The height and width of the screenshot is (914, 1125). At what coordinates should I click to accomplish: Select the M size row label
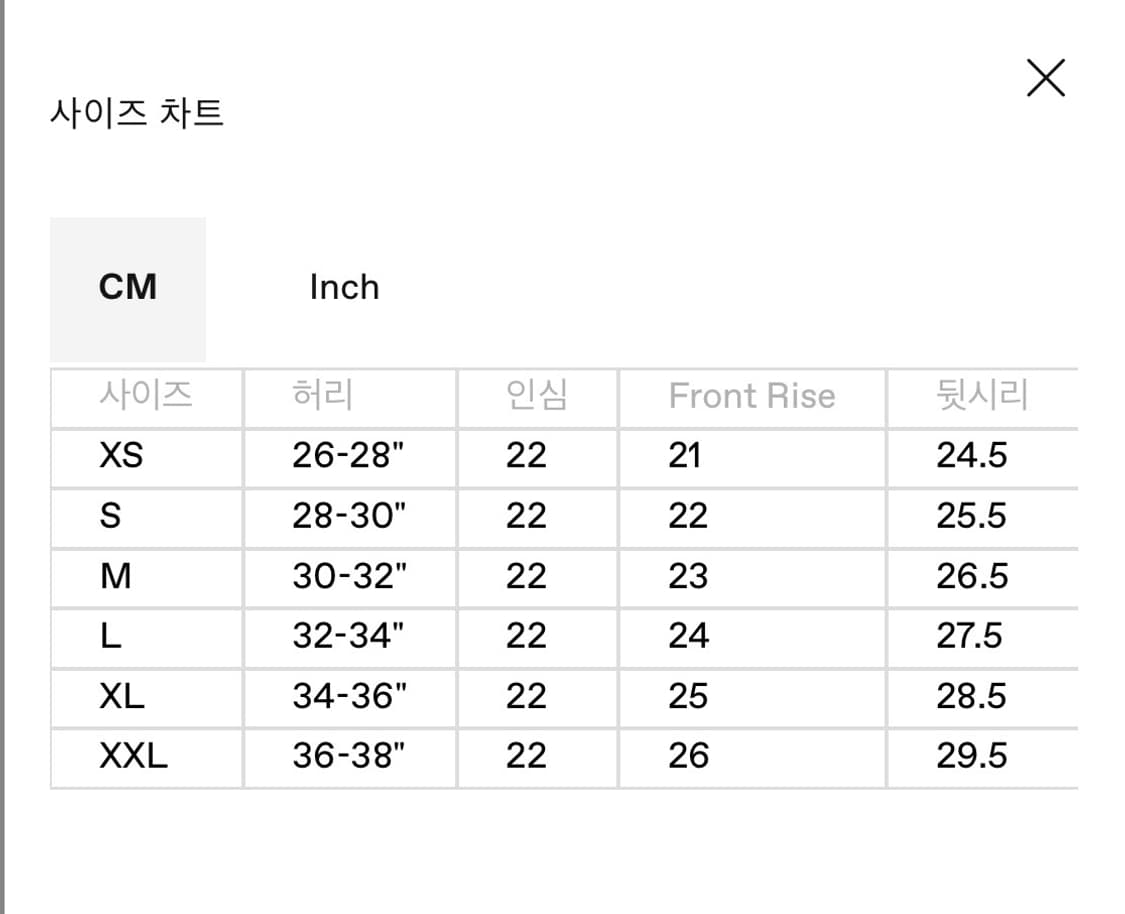pos(116,576)
